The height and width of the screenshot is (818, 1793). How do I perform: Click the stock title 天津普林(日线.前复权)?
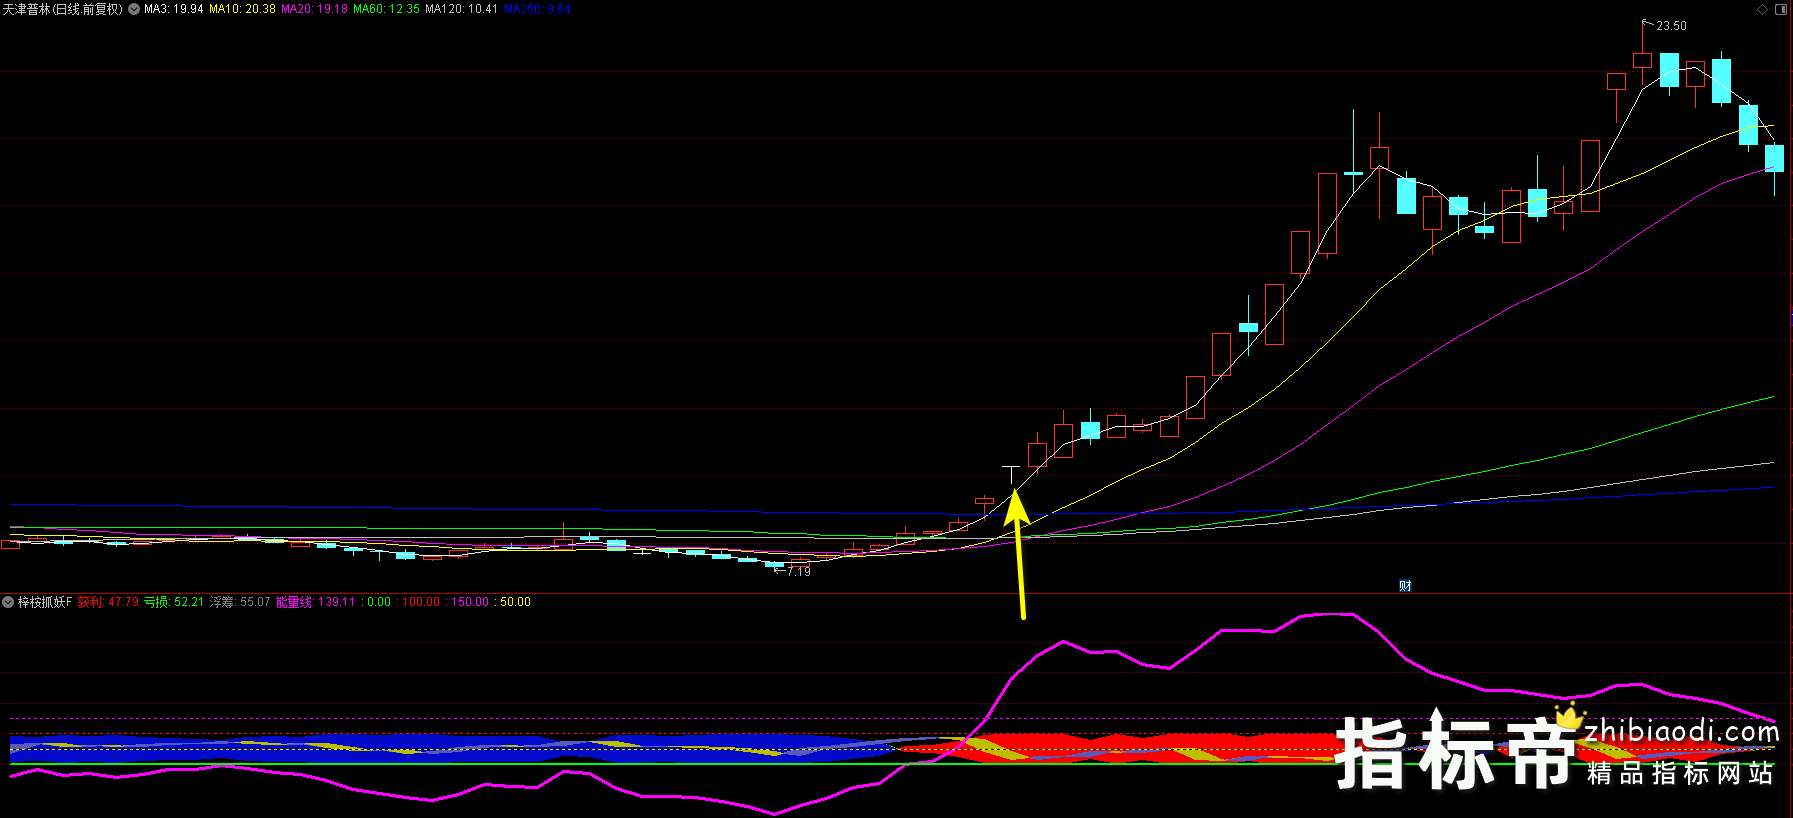[62, 9]
